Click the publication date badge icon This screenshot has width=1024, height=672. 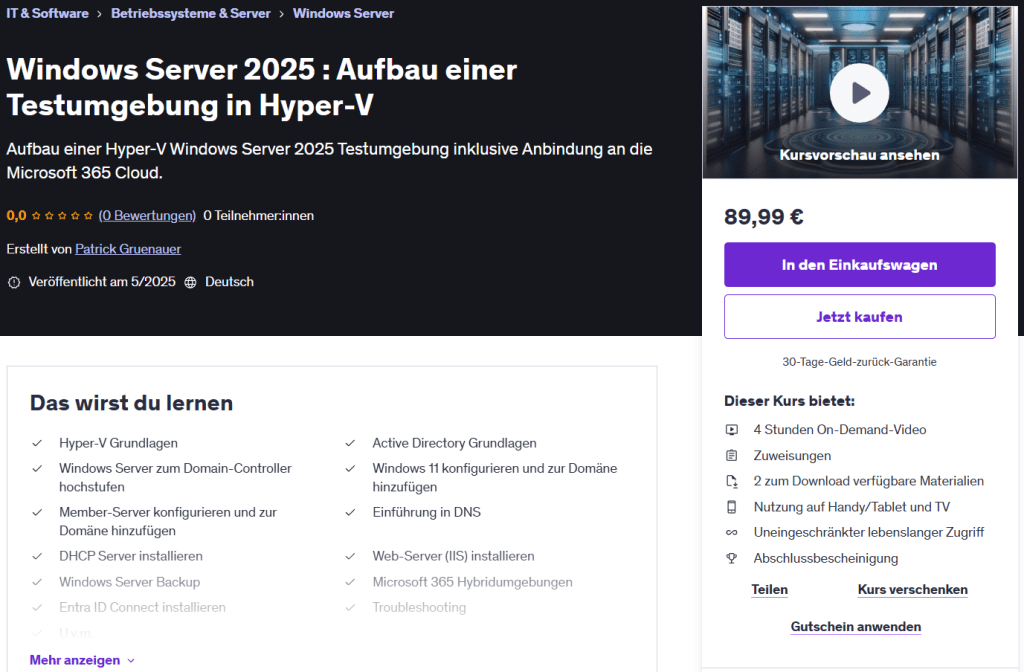14,283
